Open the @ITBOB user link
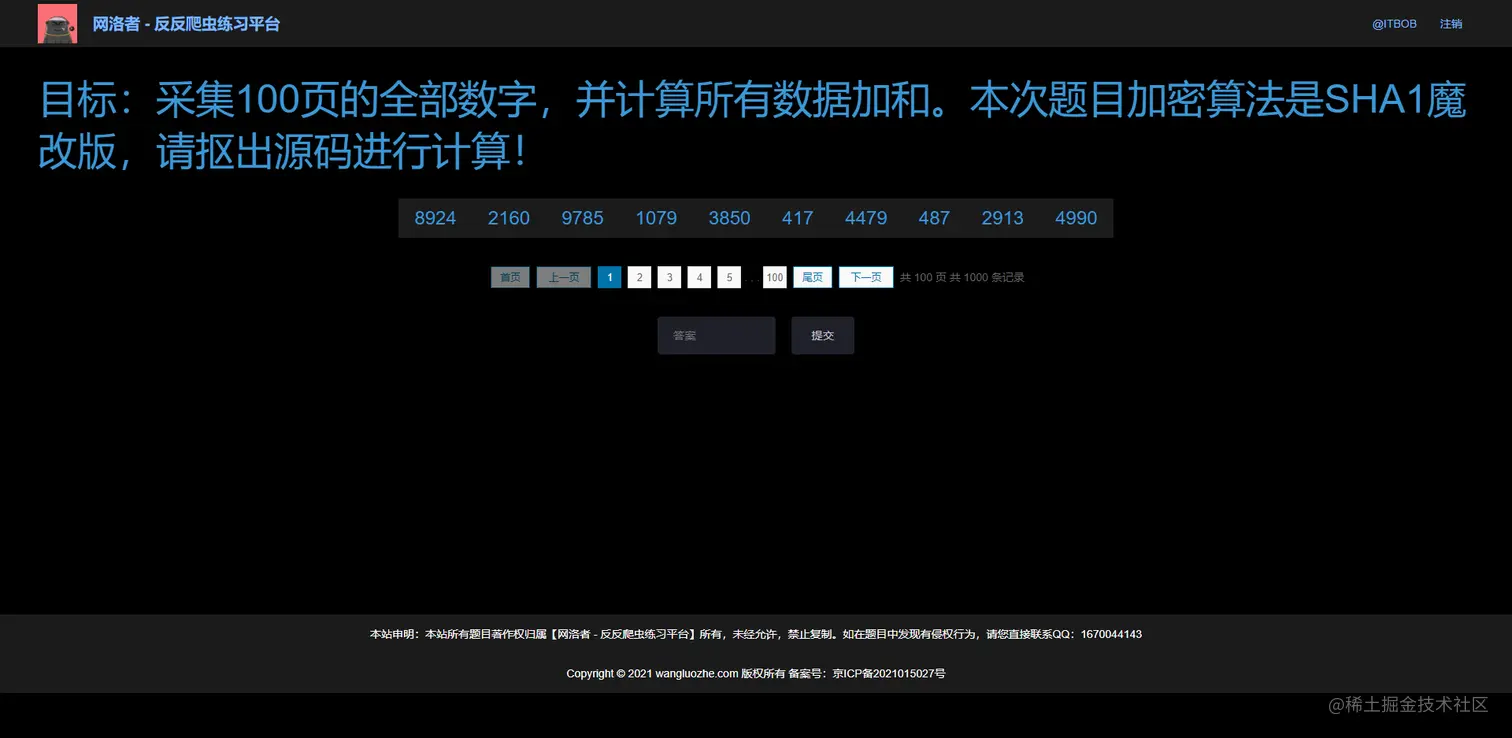 click(1394, 24)
